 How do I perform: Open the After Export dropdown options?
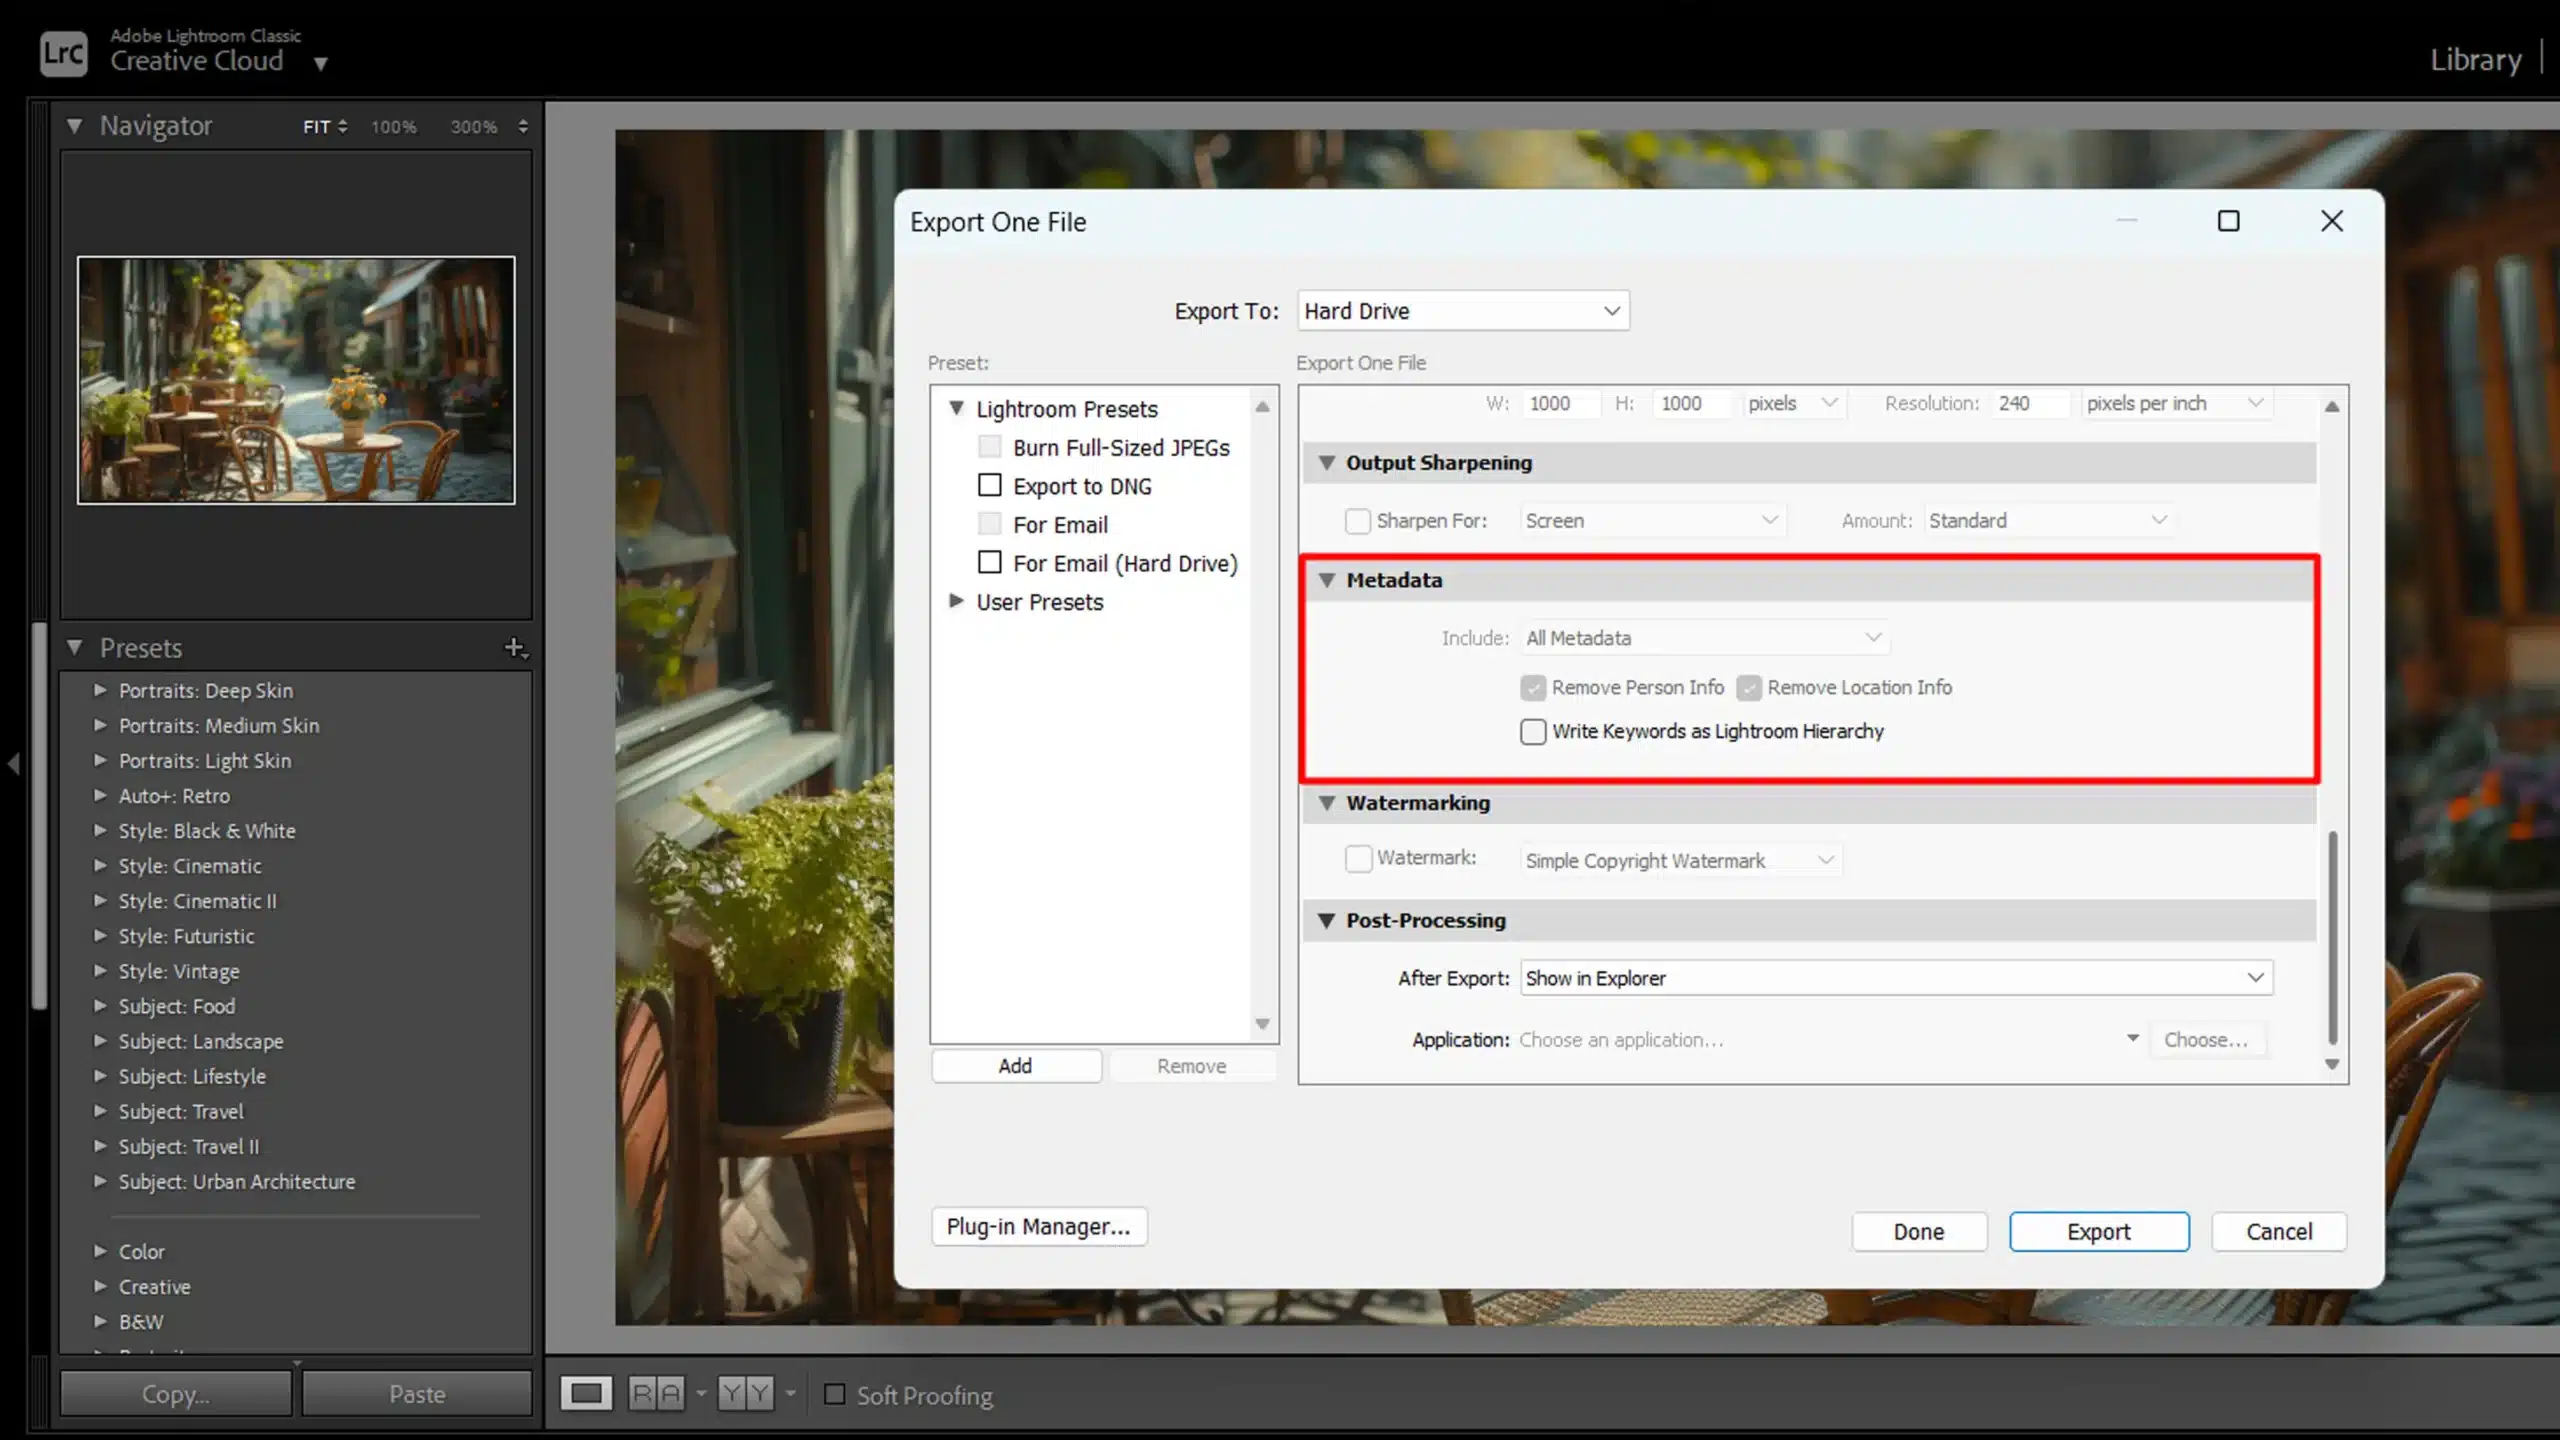(2256, 978)
